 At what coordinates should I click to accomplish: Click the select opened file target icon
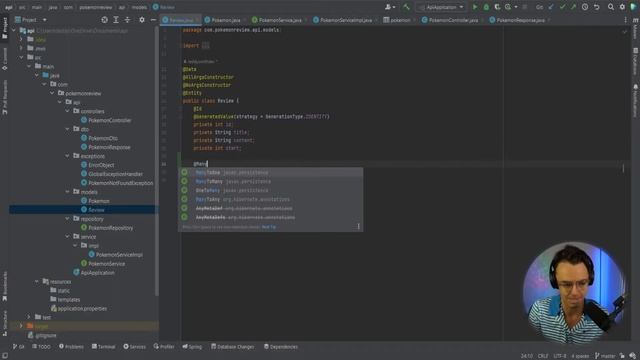[x=104, y=20]
